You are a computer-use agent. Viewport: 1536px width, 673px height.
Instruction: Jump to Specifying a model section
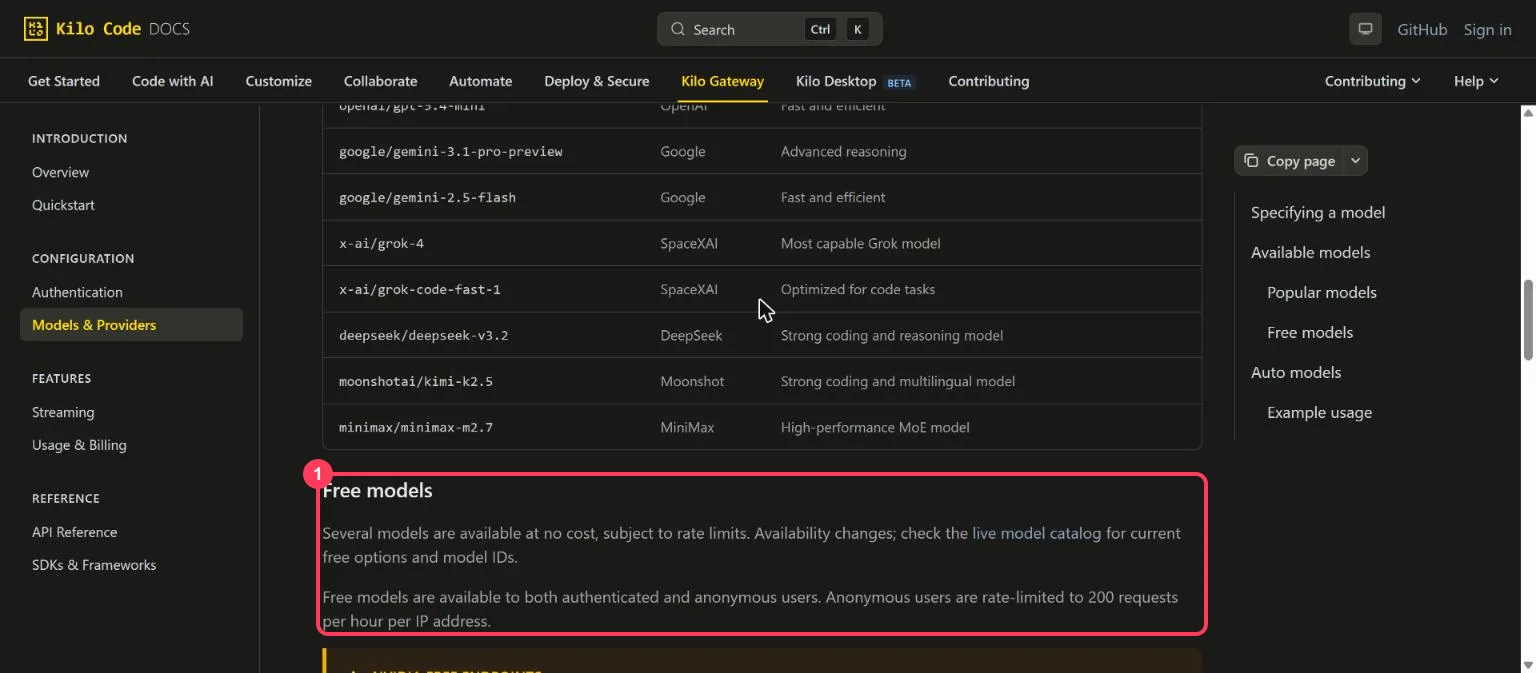point(1318,212)
